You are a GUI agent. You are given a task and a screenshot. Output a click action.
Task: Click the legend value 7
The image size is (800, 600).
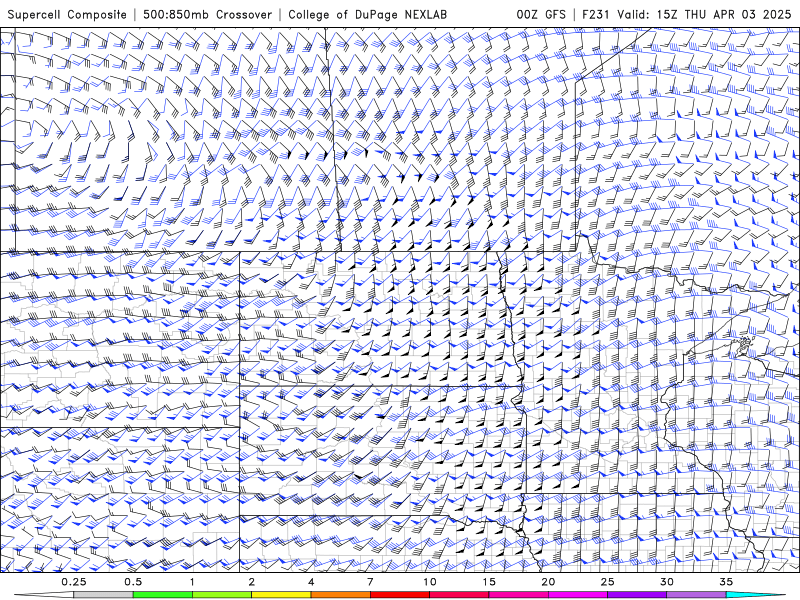(370, 582)
